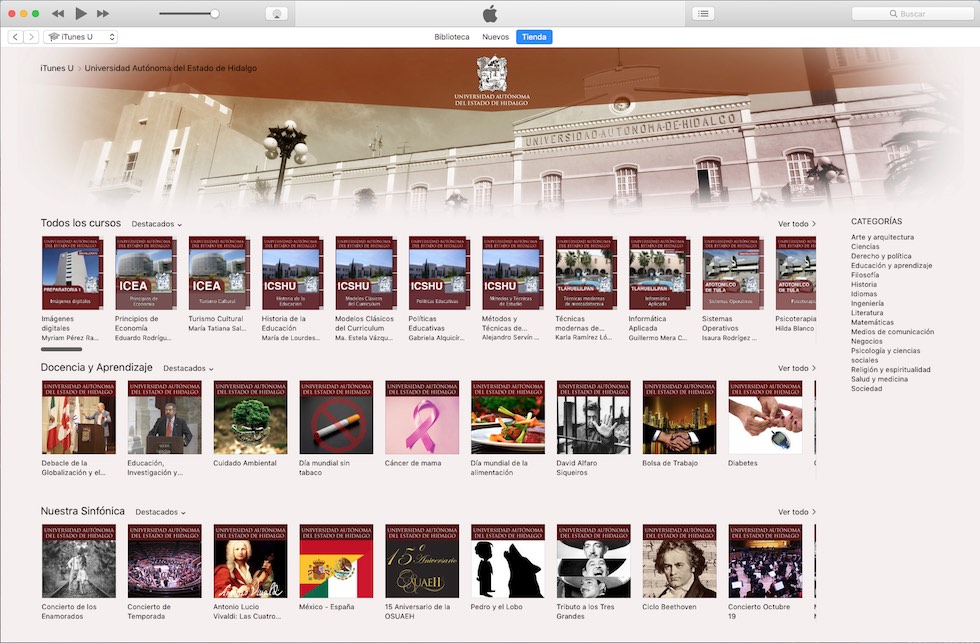The image size is (980, 643).
Task: Click the Educación, Investigación y... title text
Action: click(x=155, y=468)
